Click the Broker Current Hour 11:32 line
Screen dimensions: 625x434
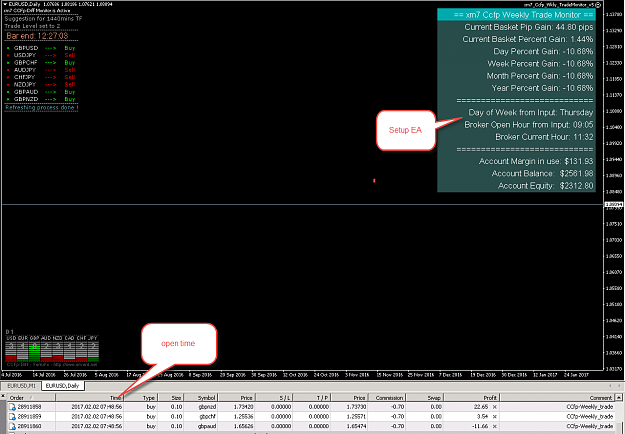[x=544, y=137]
